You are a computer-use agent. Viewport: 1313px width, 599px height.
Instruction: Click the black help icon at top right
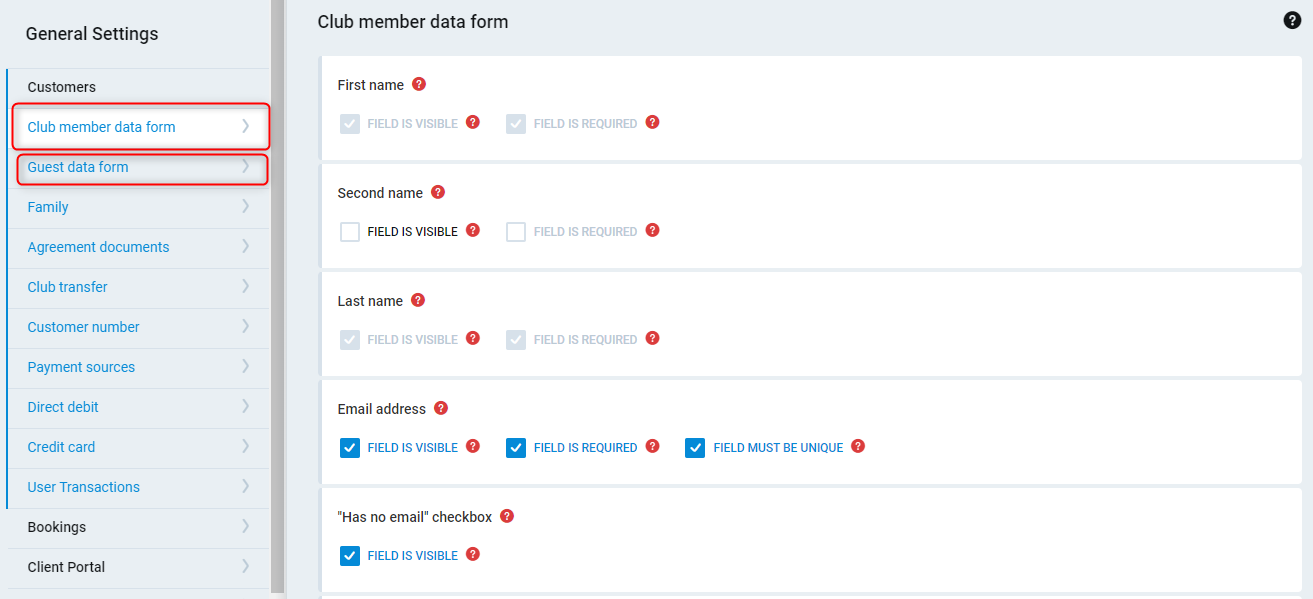(x=1292, y=20)
